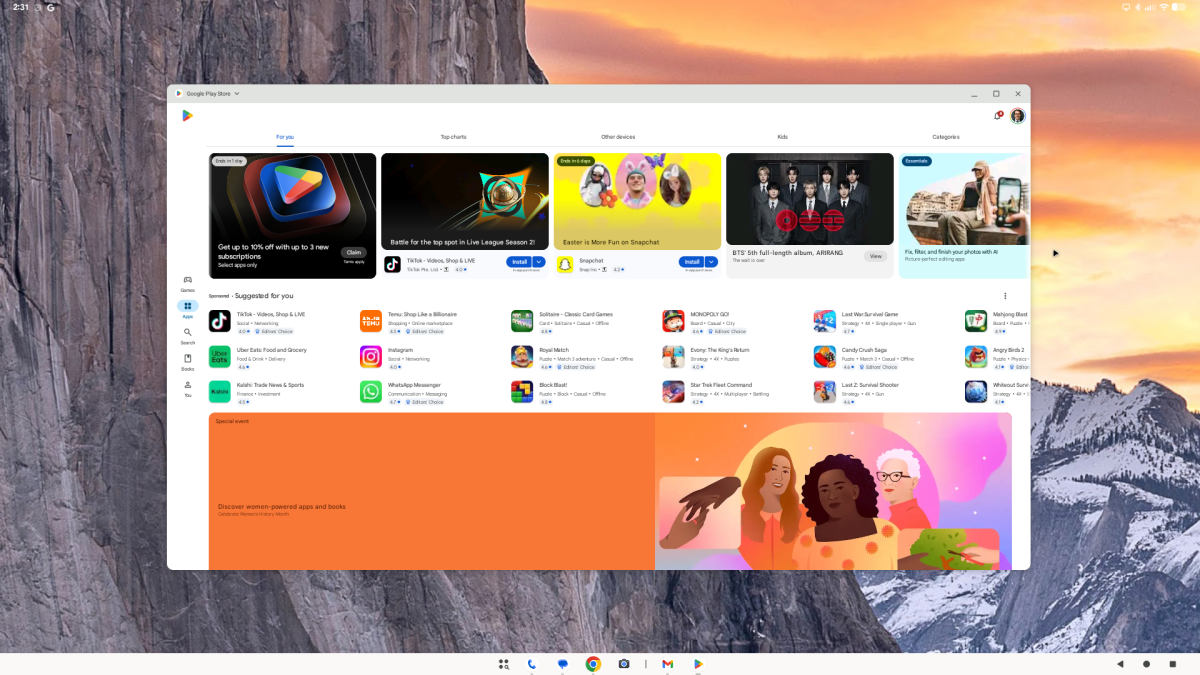1200x675 pixels.
Task: Open the overflow menu beside Suggested for you
Action: 1005,295
